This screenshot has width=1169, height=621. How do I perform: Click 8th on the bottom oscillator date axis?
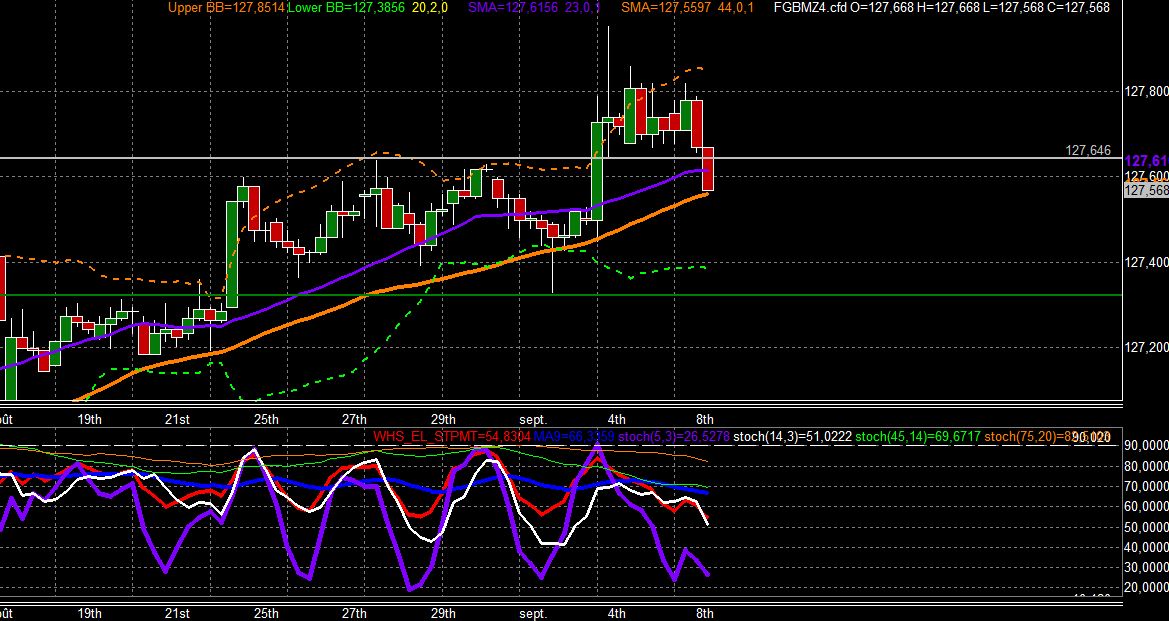click(x=705, y=614)
